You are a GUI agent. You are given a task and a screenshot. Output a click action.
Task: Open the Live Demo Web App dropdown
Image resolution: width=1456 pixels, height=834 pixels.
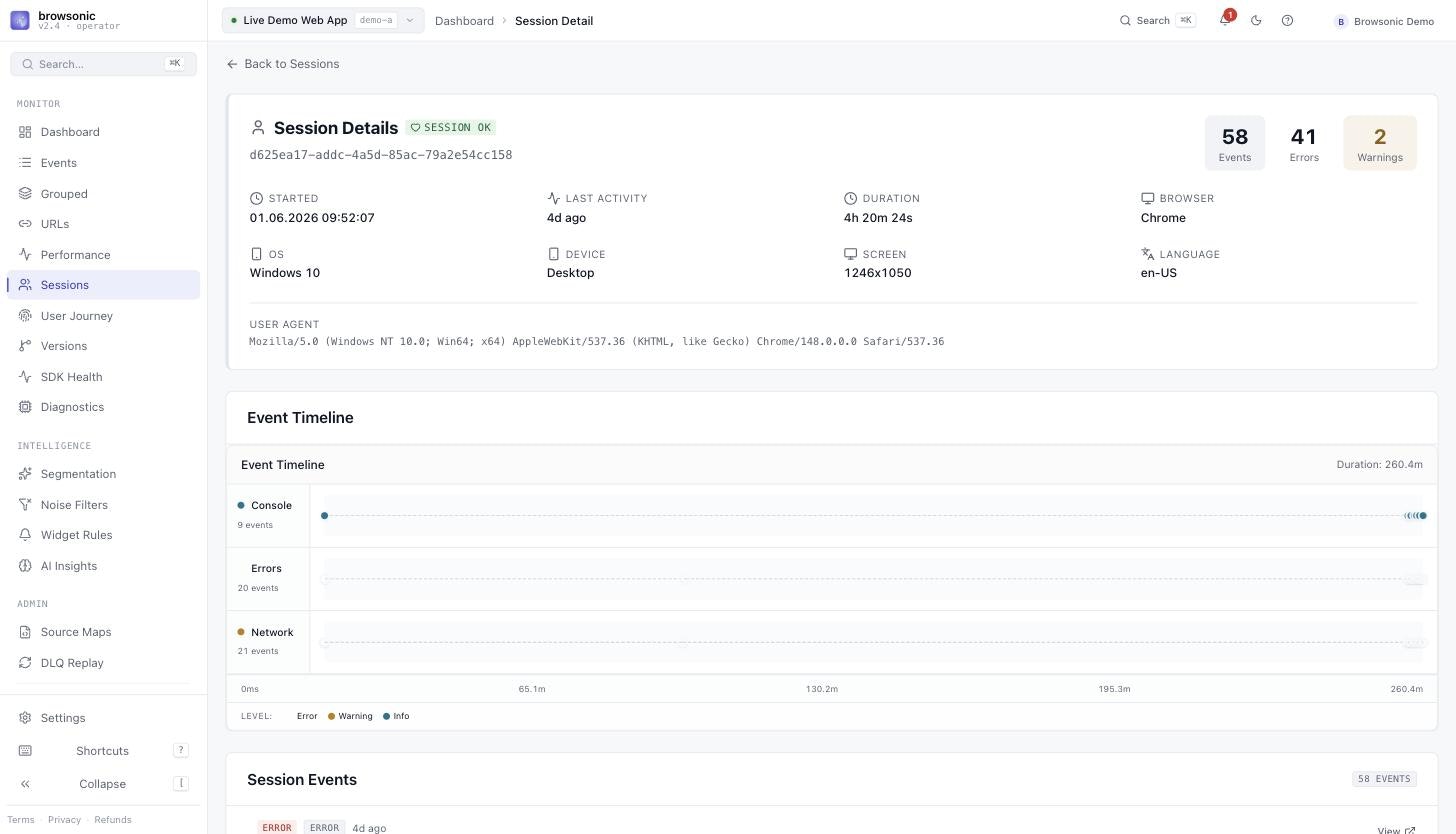(323, 20)
